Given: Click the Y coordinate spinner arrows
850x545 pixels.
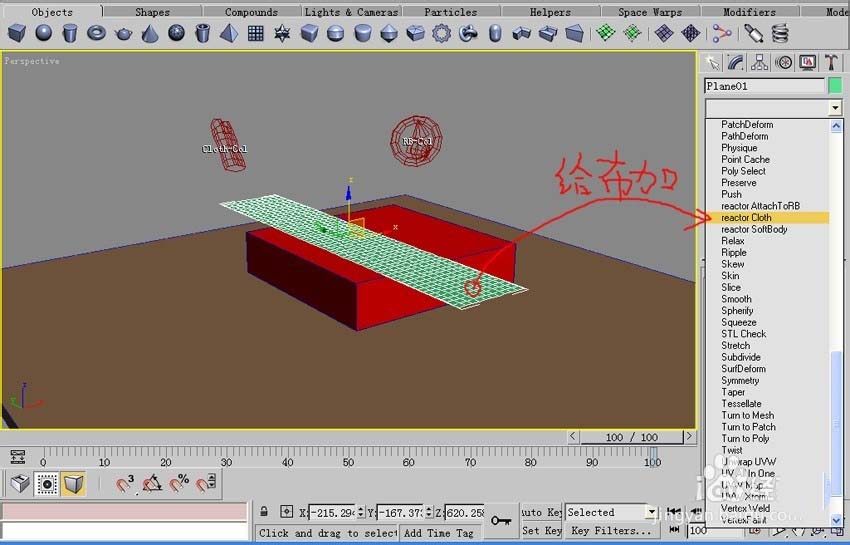Looking at the screenshot, I should click(429, 512).
